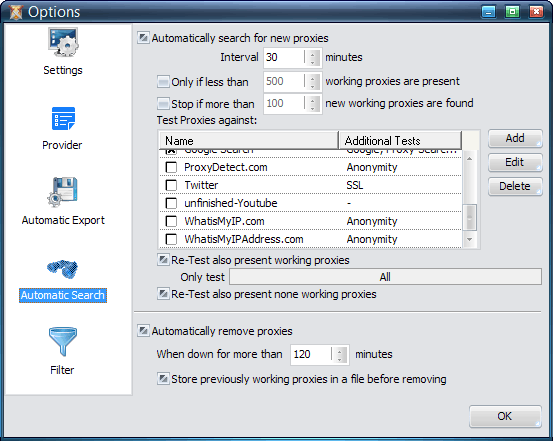Viewport: 553px width, 441px height.
Task: Click the test list scrollbar thumb
Action: point(469,218)
